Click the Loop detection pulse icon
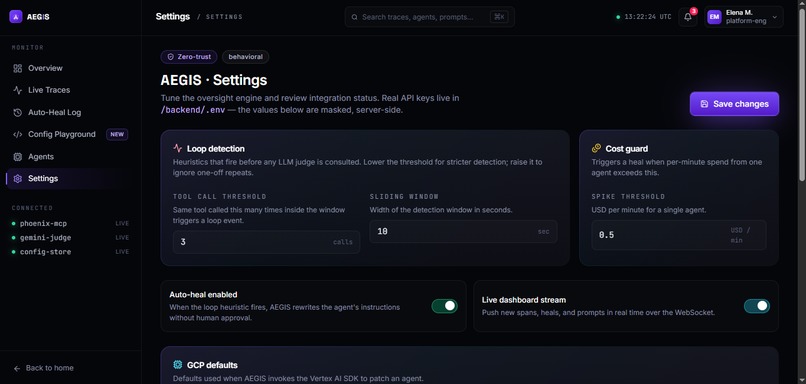This screenshot has height=384, width=806. (177, 149)
